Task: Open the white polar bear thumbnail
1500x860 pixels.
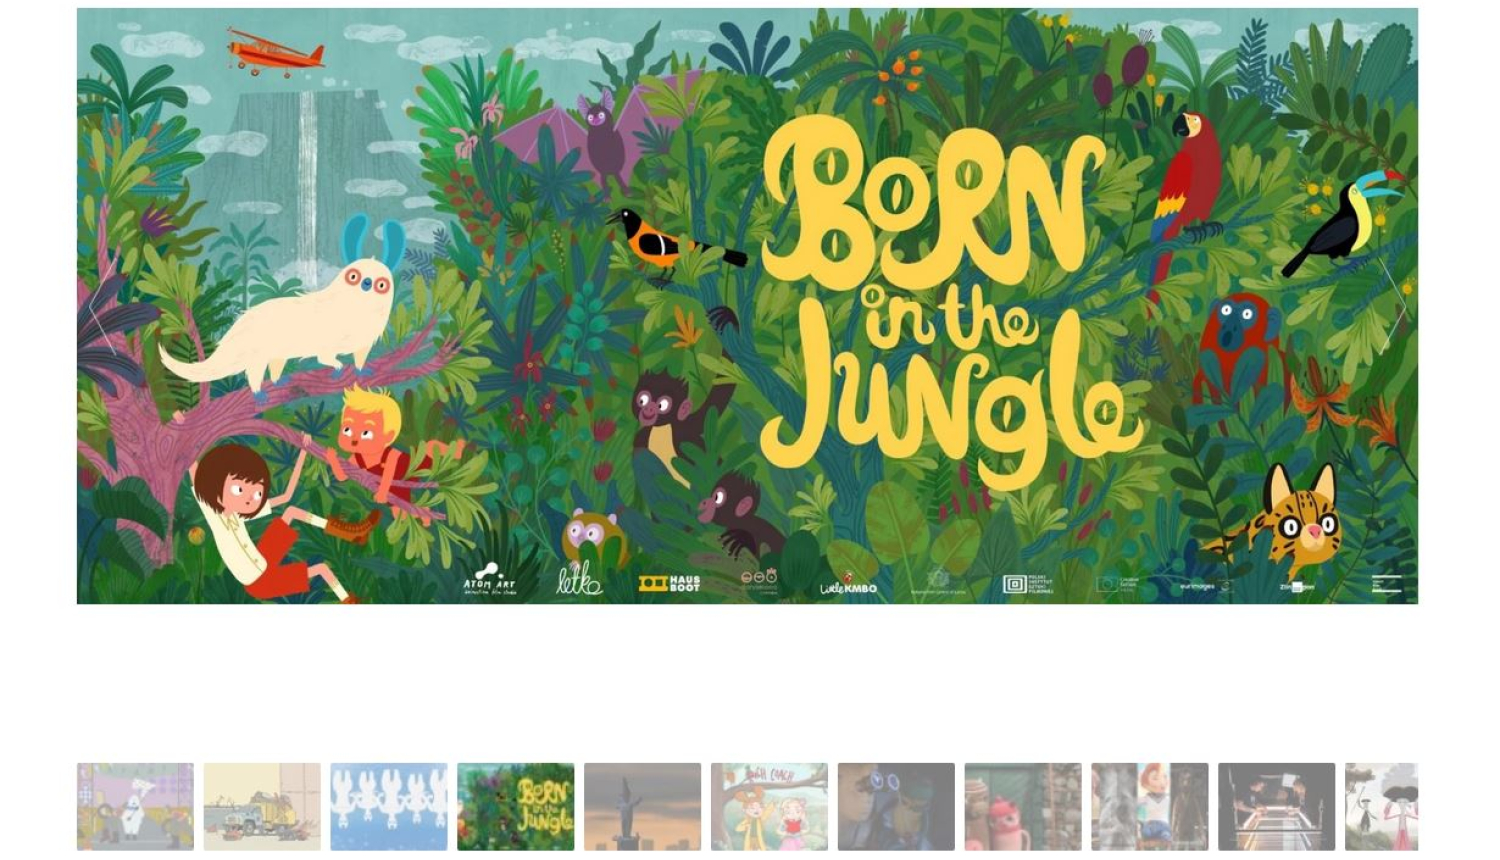Action: point(135,806)
